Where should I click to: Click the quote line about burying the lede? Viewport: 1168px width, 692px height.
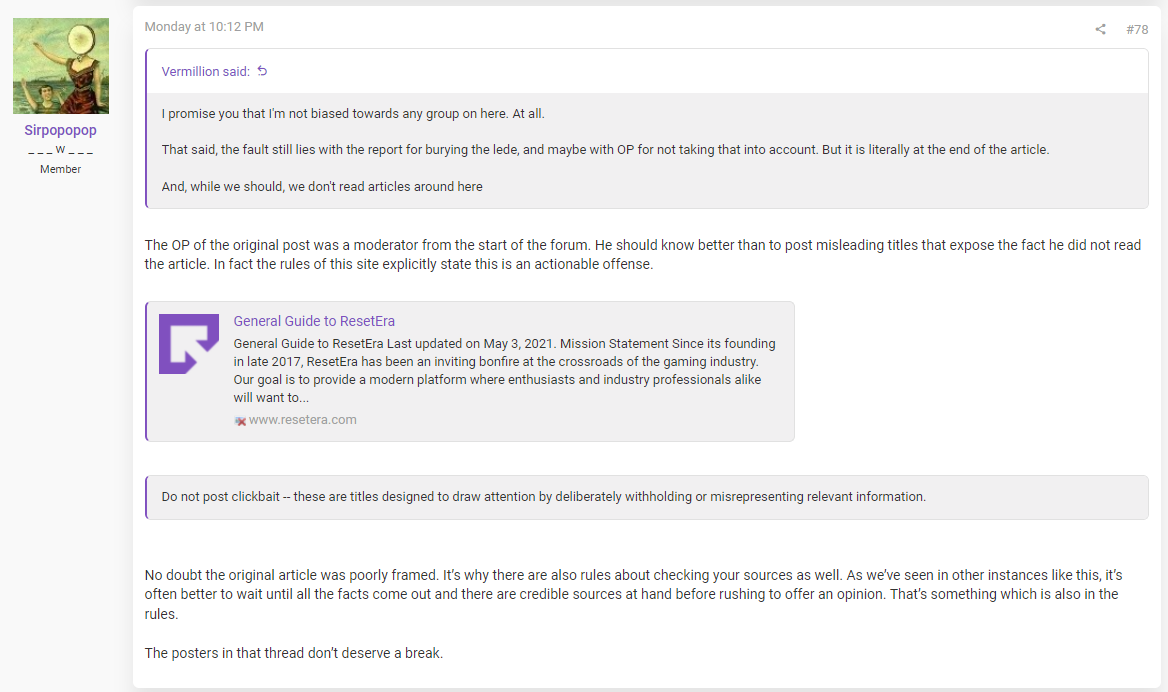605,150
